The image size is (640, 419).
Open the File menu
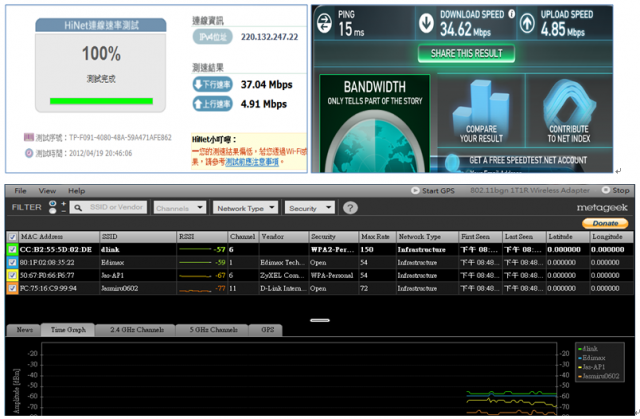point(20,191)
